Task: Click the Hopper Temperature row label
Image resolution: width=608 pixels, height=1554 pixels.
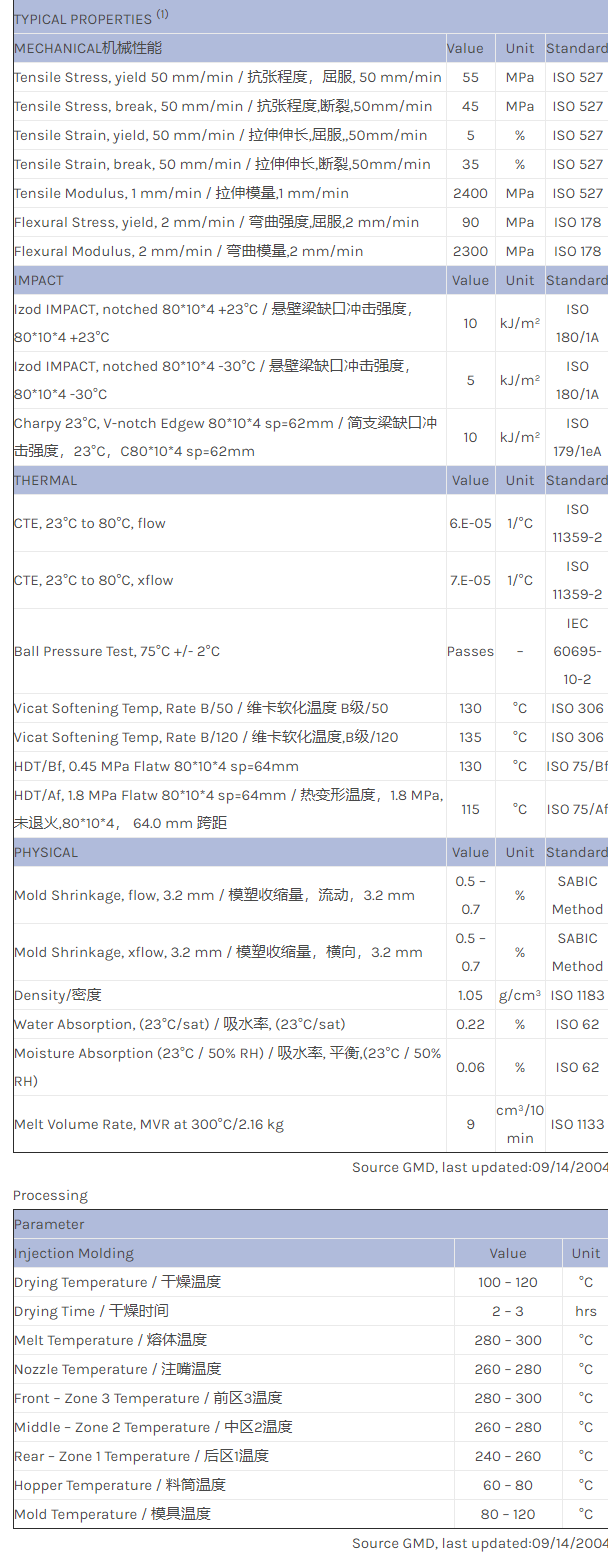Action: tap(120, 1485)
